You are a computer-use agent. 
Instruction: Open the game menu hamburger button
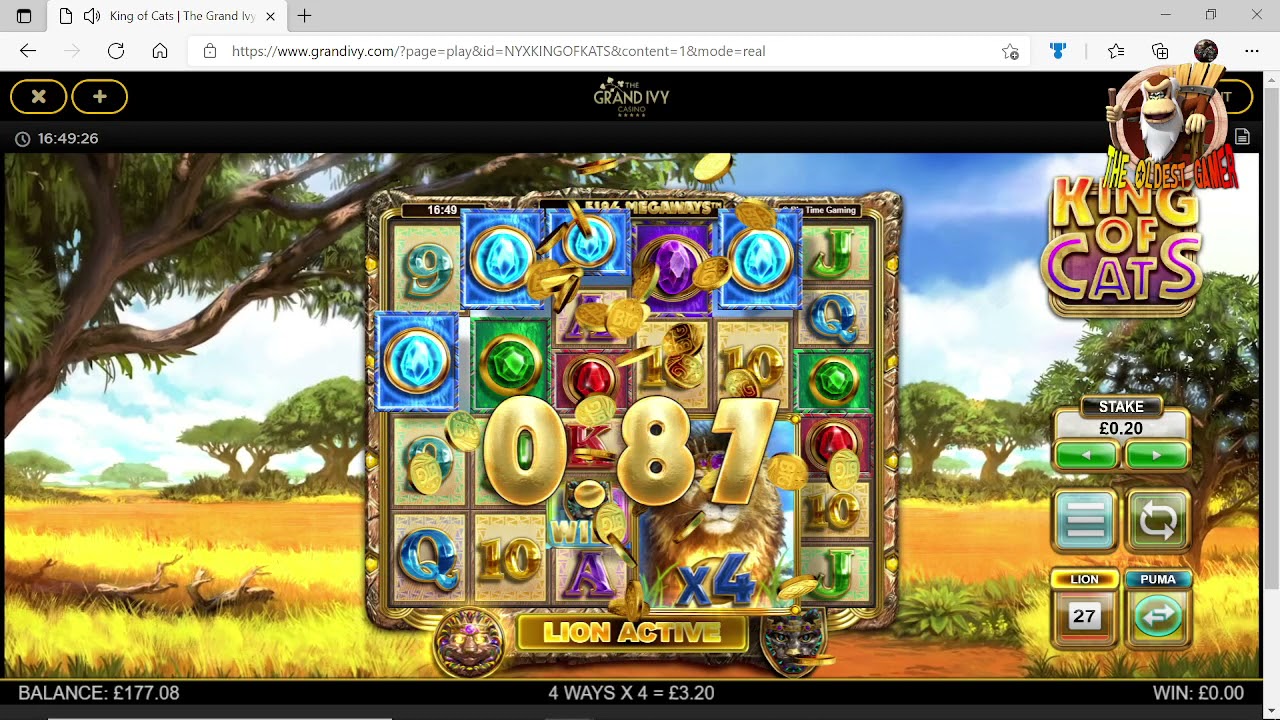point(1085,521)
